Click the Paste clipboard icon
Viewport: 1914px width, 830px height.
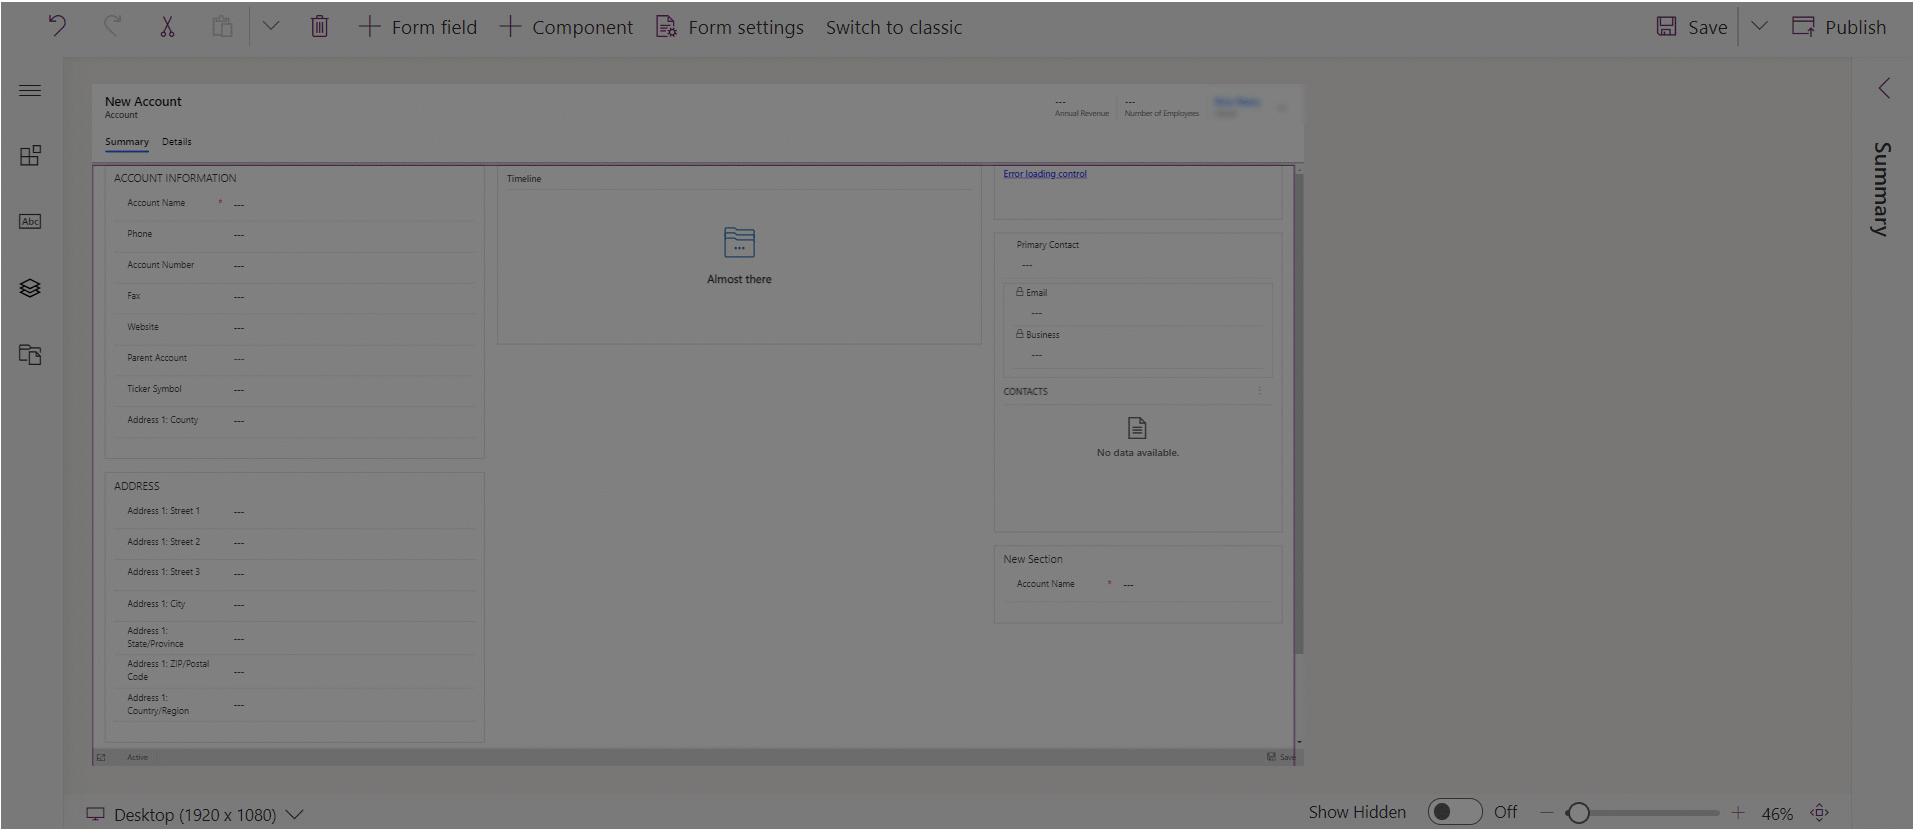(222, 26)
